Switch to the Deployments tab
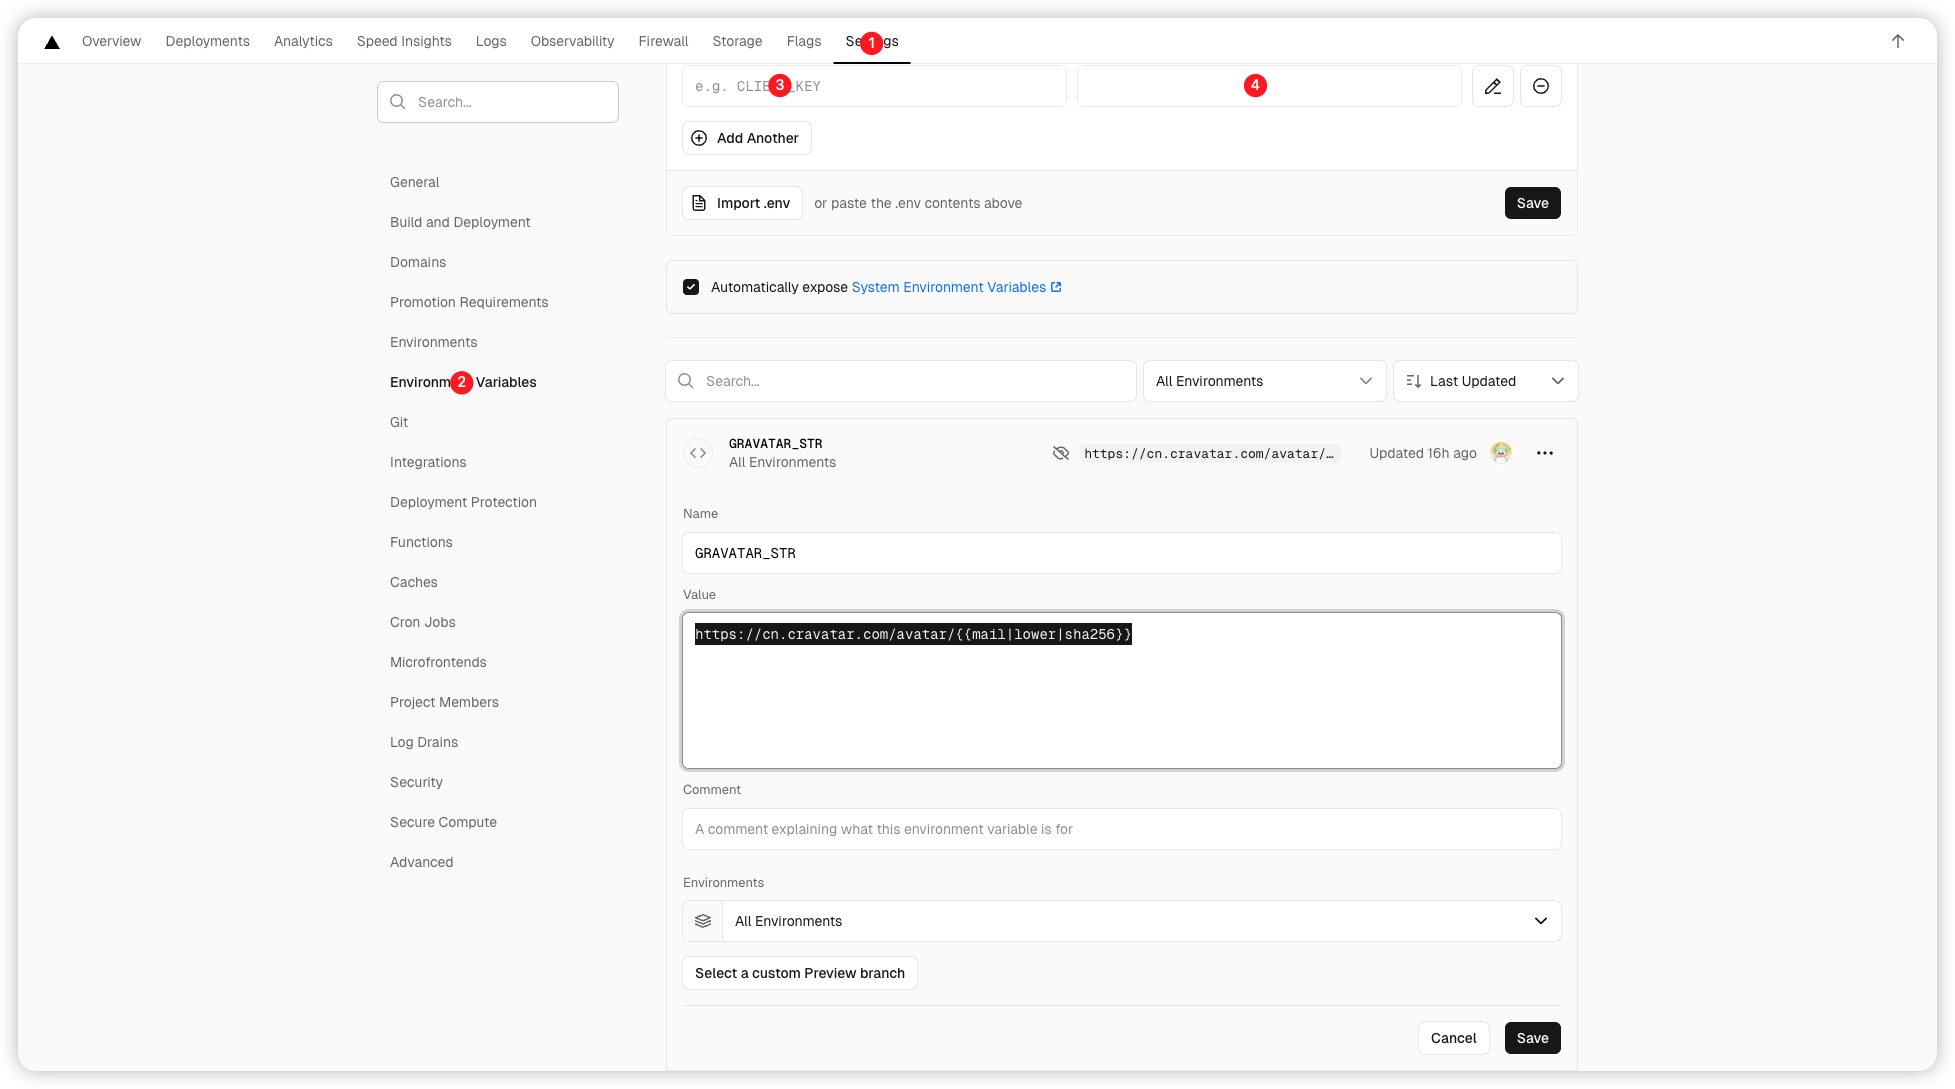This screenshot has height=1089, width=1955. 207,41
